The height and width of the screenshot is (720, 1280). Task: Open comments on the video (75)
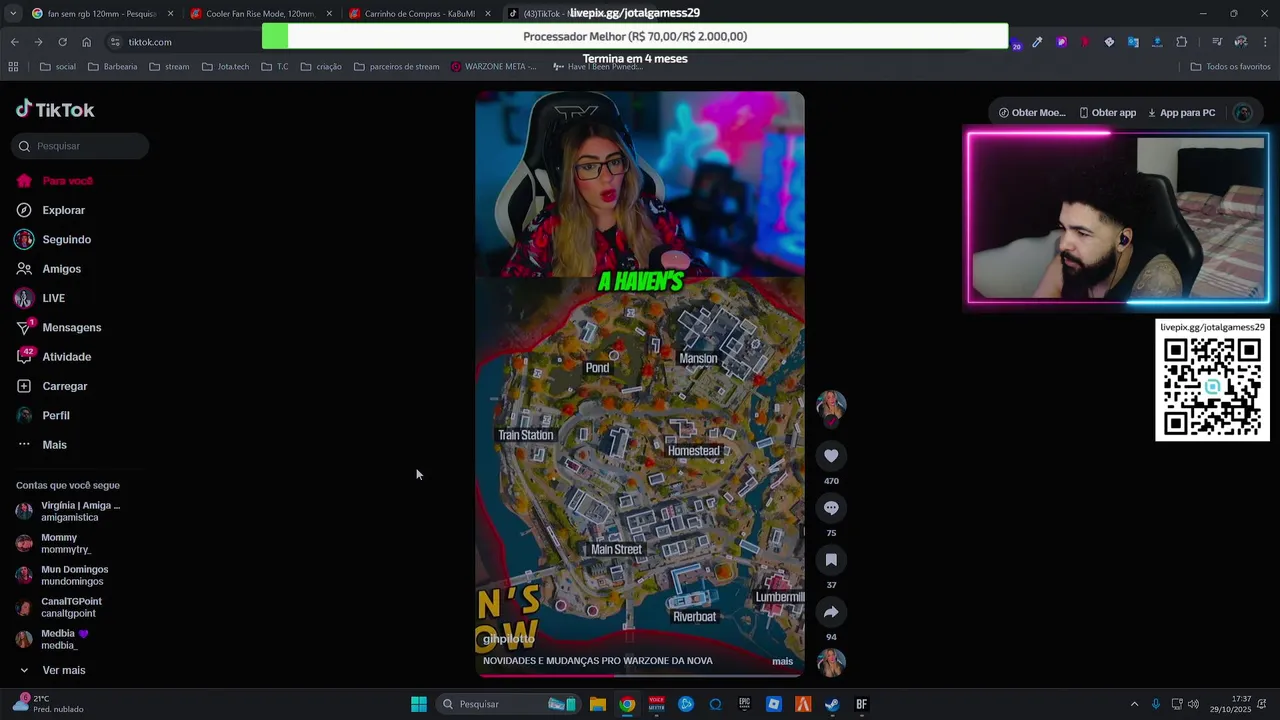coord(831,508)
